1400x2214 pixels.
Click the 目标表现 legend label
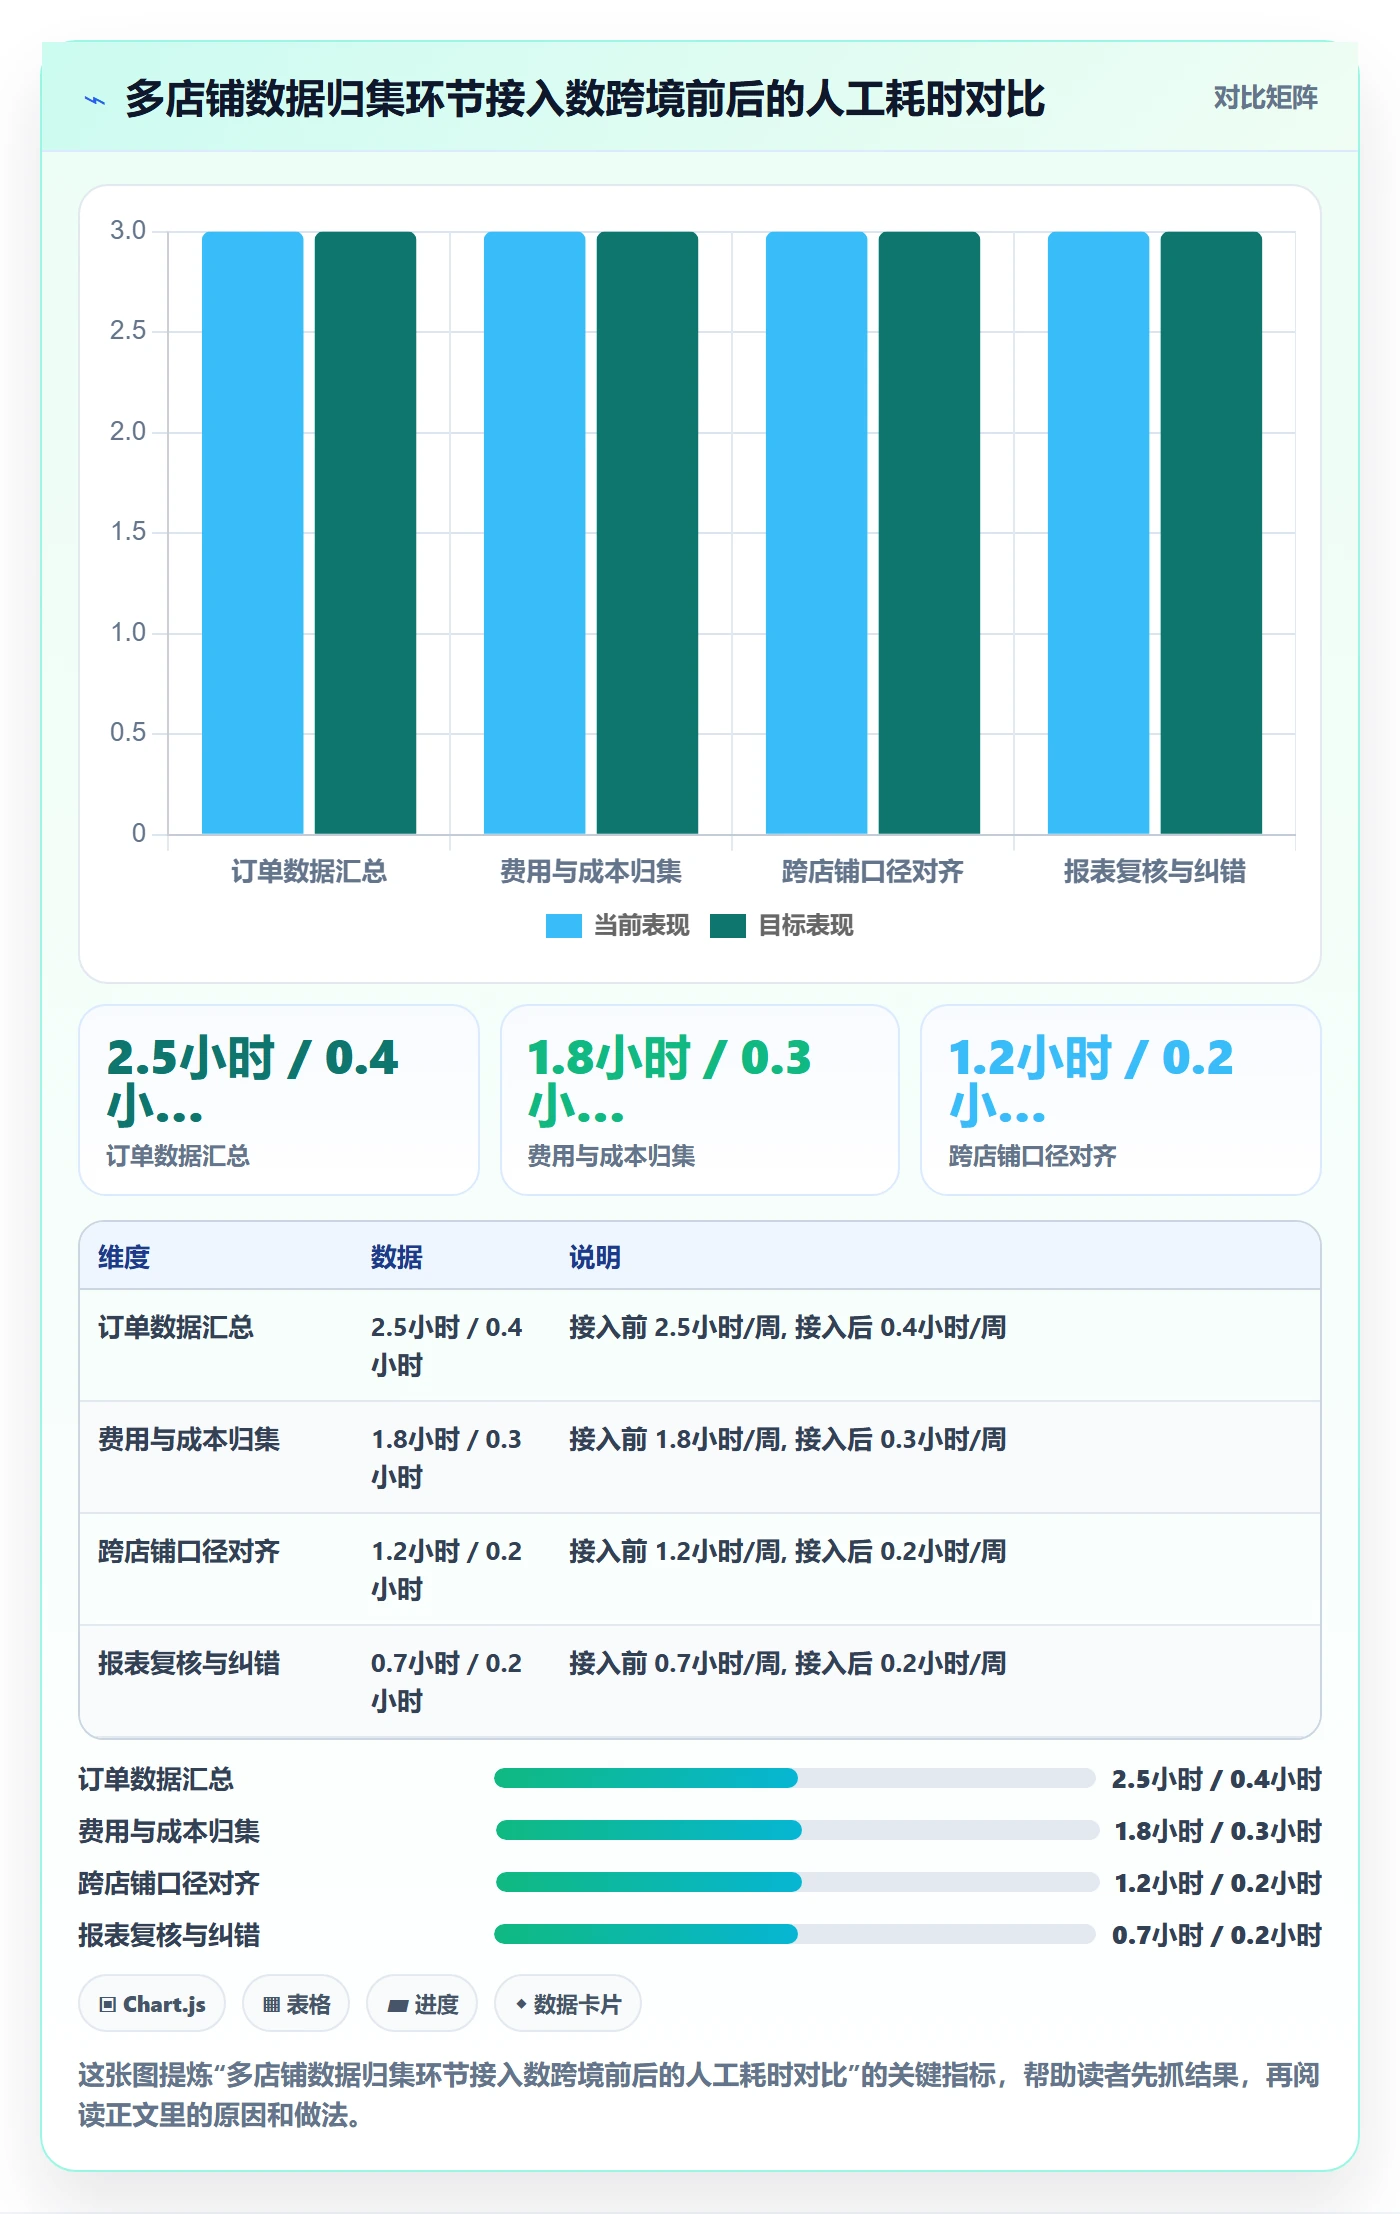806,926
